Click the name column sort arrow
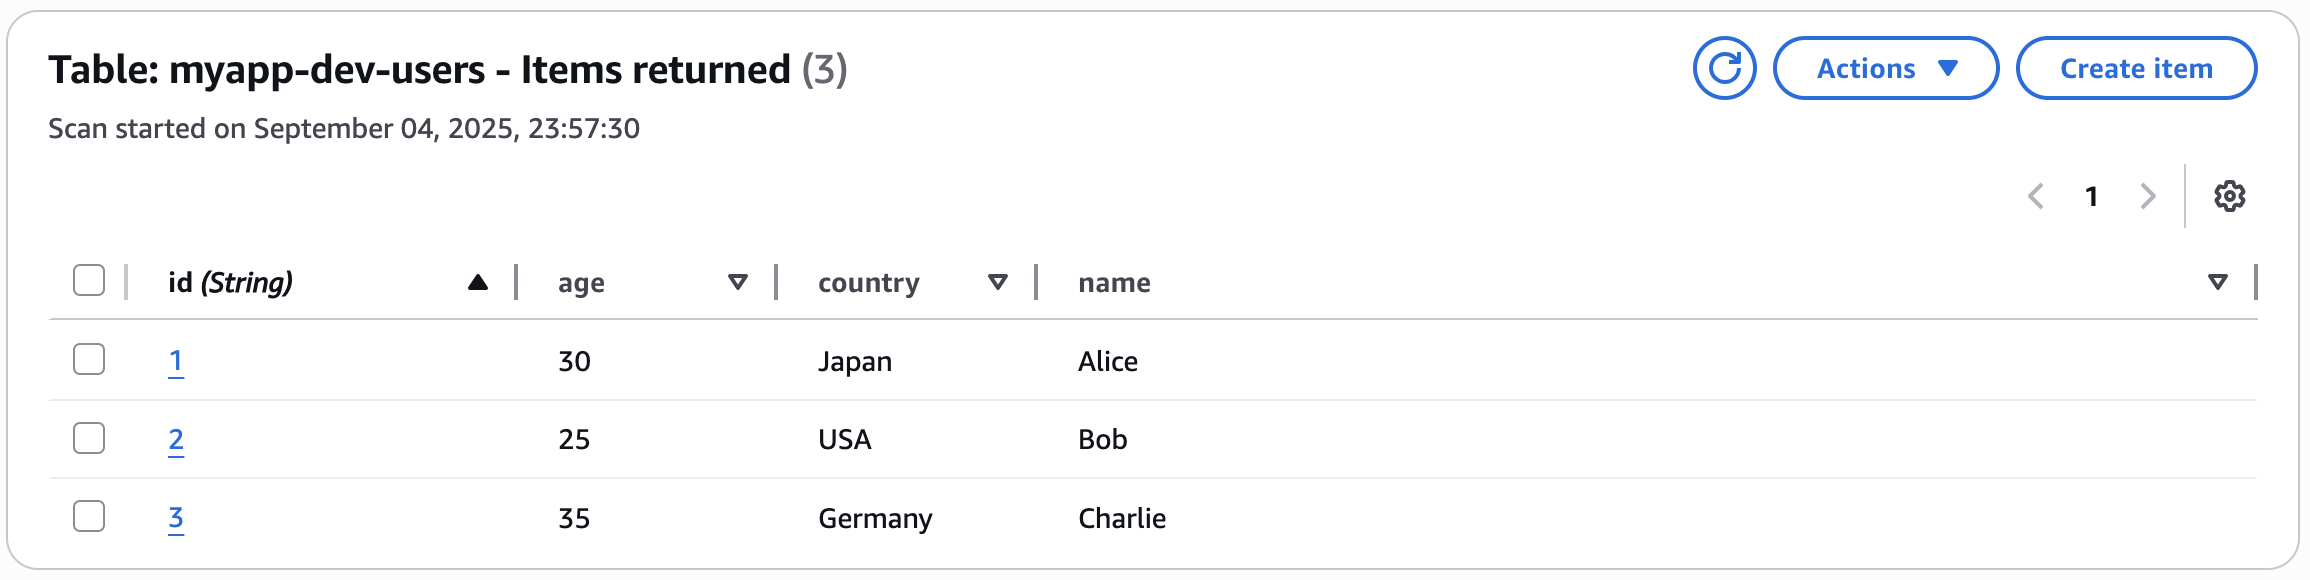The height and width of the screenshot is (580, 2310). pos(2217,283)
